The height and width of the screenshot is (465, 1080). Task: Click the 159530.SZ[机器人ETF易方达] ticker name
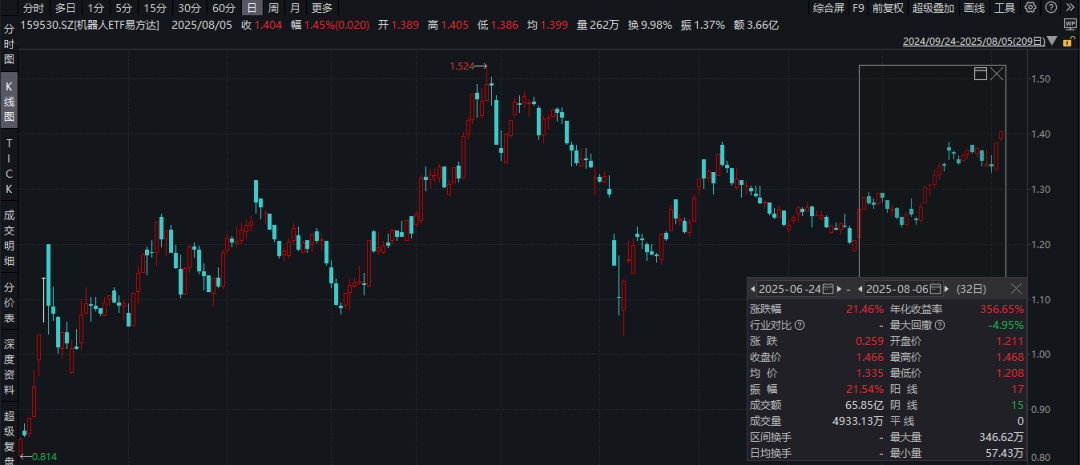pyautogui.click(x=91, y=25)
